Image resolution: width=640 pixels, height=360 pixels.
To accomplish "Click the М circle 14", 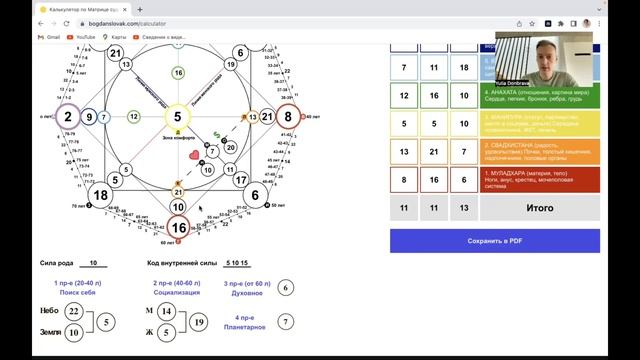I will click(x=166, y=311).
